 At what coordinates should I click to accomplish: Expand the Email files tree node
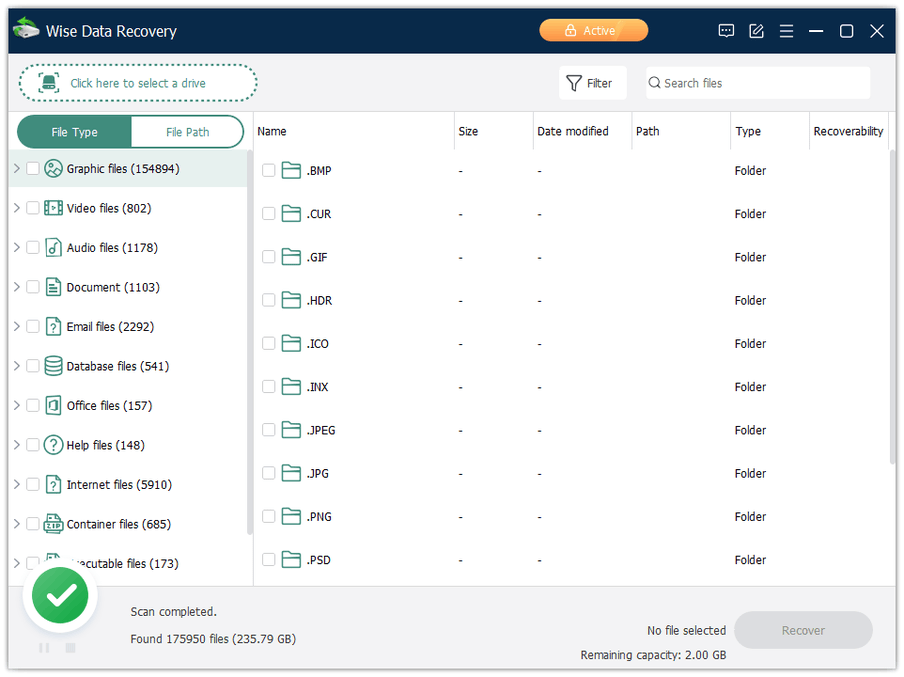point(17,326)
